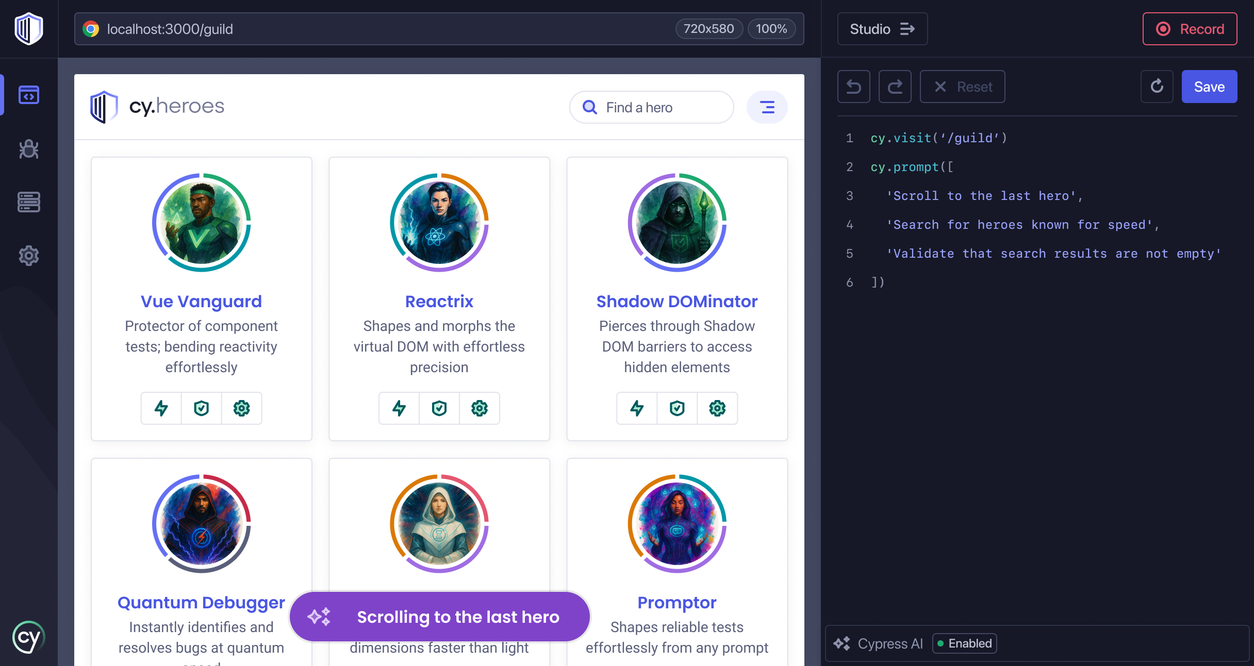This screenshot has width=1254, height=666.
Task: Click the shield icon on Reactrix's card
Action: pyautogui.click(x=439, y=408)
